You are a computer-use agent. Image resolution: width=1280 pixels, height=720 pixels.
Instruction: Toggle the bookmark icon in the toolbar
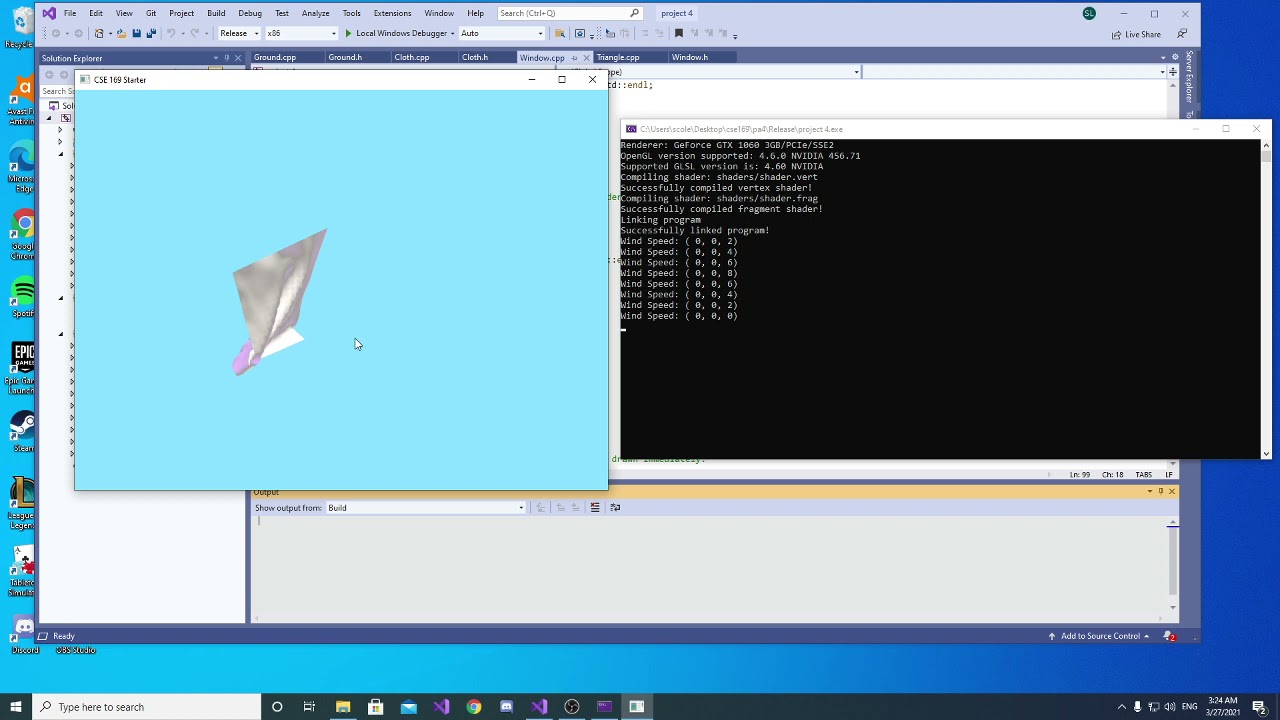pos(678,33)
